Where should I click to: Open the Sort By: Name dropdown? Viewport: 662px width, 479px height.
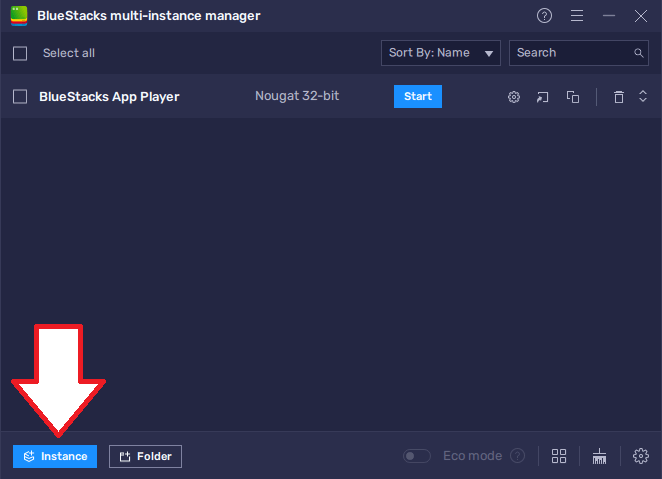(440, 53)
